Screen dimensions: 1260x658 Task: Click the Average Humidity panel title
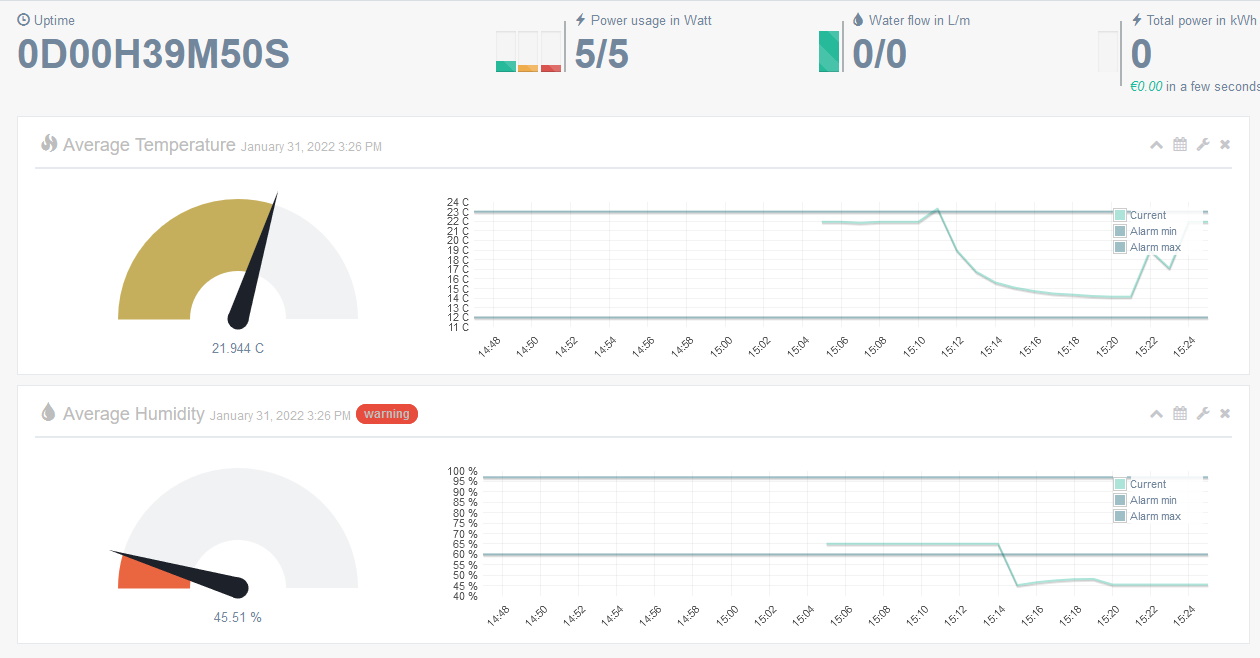coord(133,414)
